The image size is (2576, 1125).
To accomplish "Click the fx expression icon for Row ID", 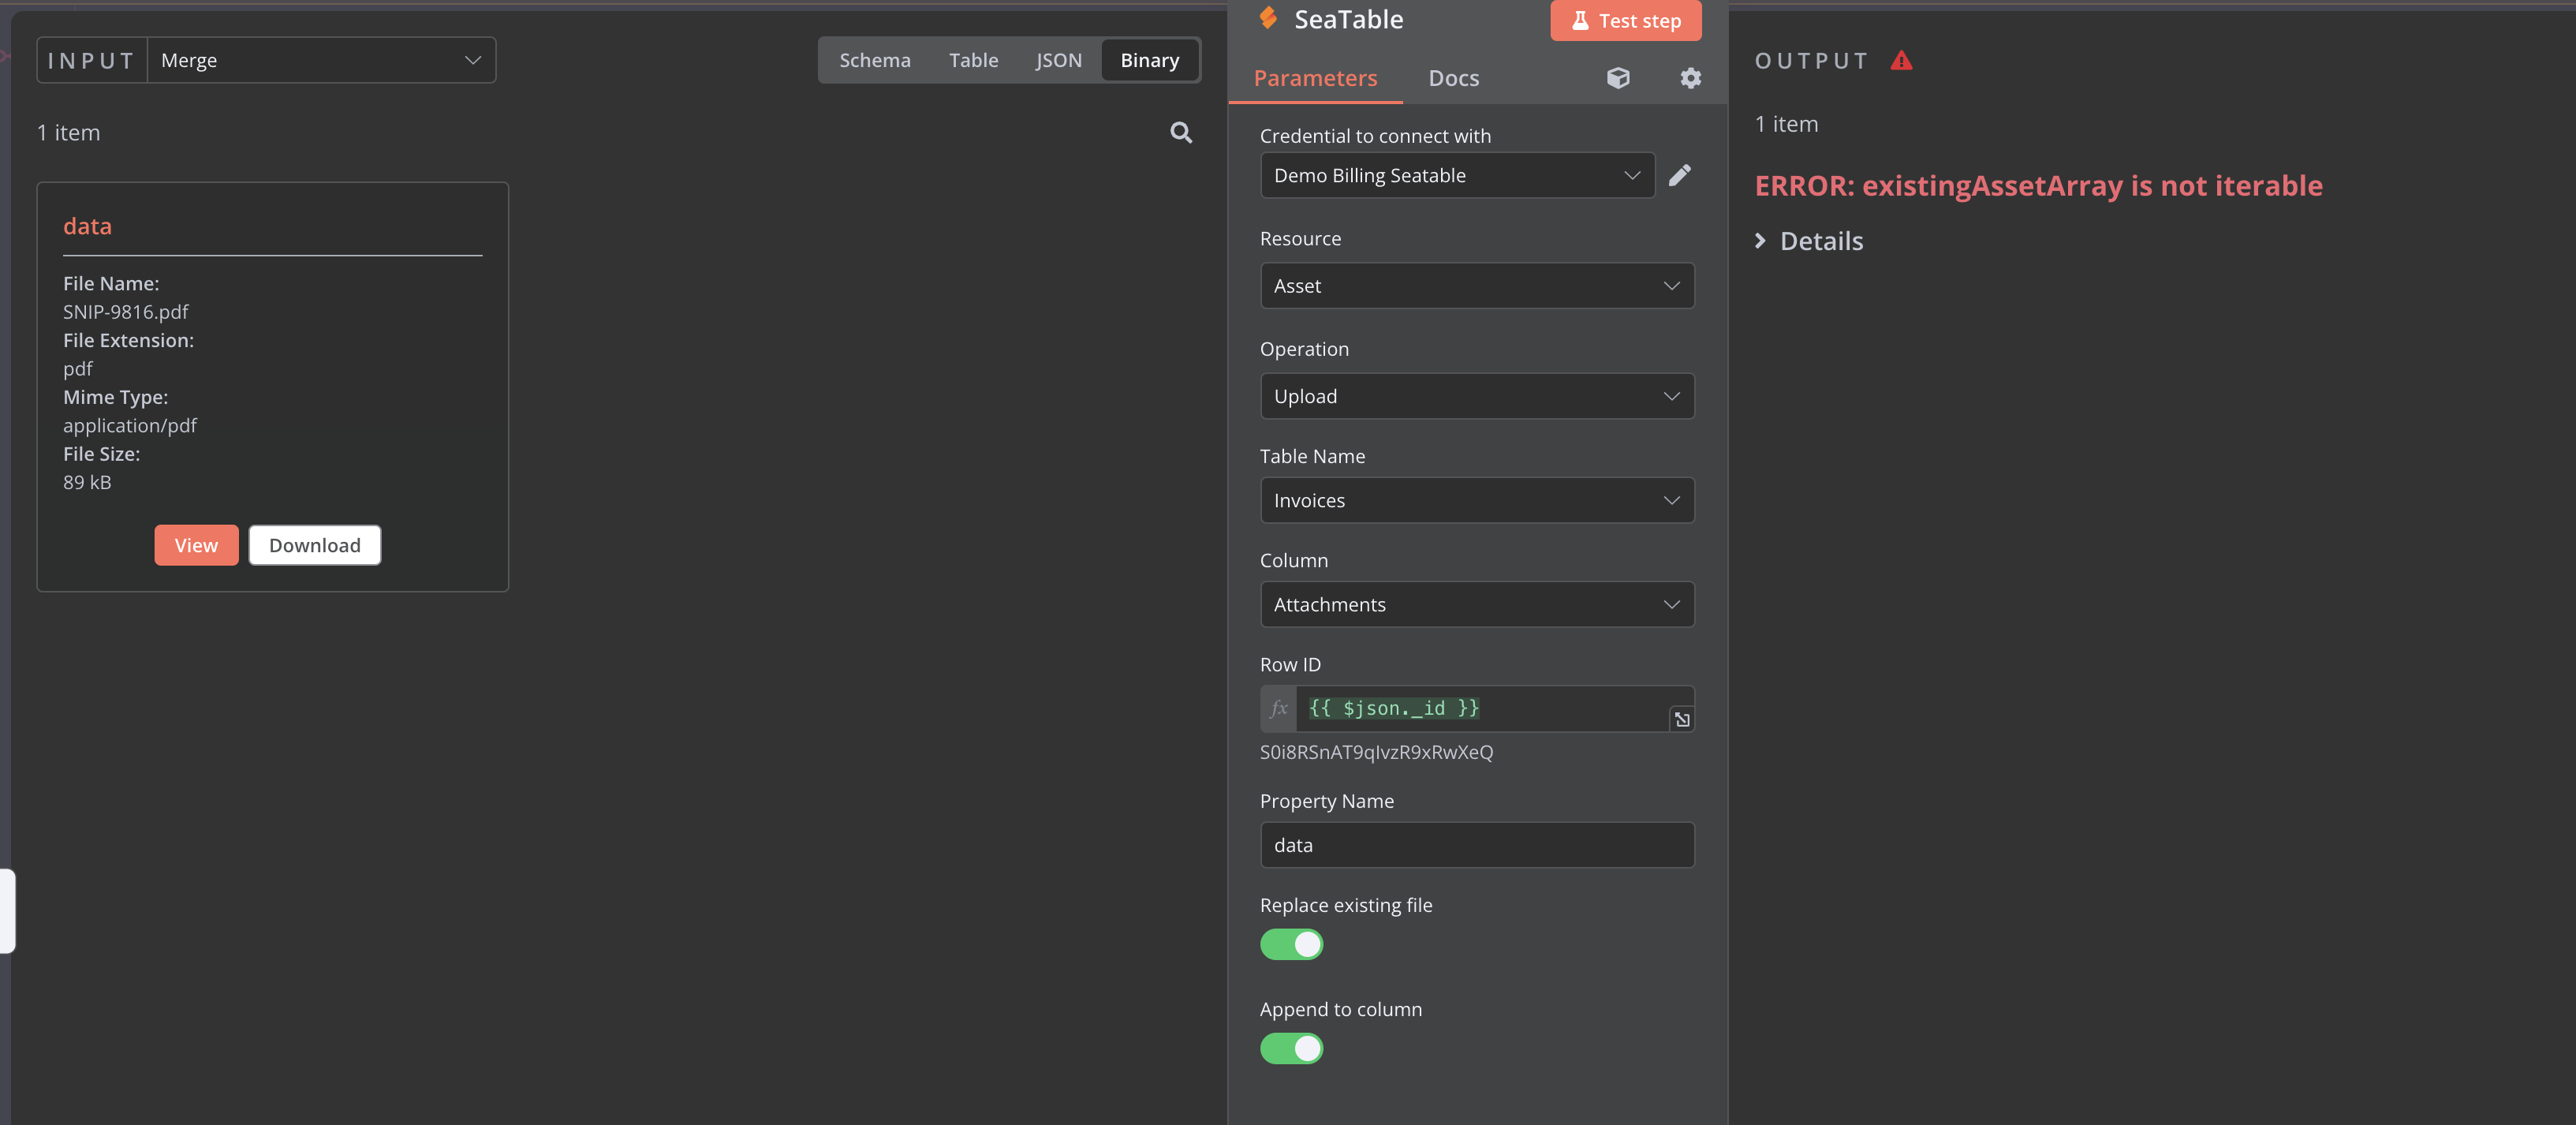I will click(x=1278, y=708).
